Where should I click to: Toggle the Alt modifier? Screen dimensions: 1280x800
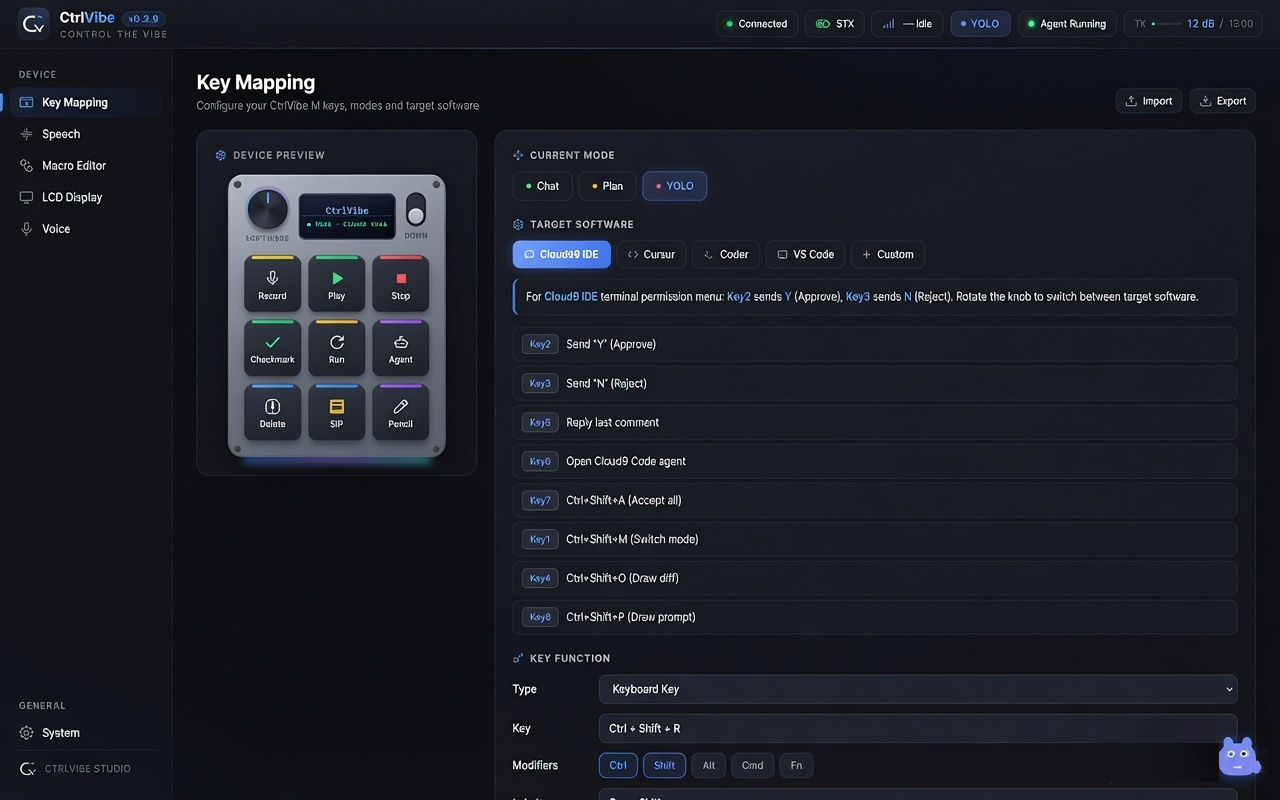(709, 766)
